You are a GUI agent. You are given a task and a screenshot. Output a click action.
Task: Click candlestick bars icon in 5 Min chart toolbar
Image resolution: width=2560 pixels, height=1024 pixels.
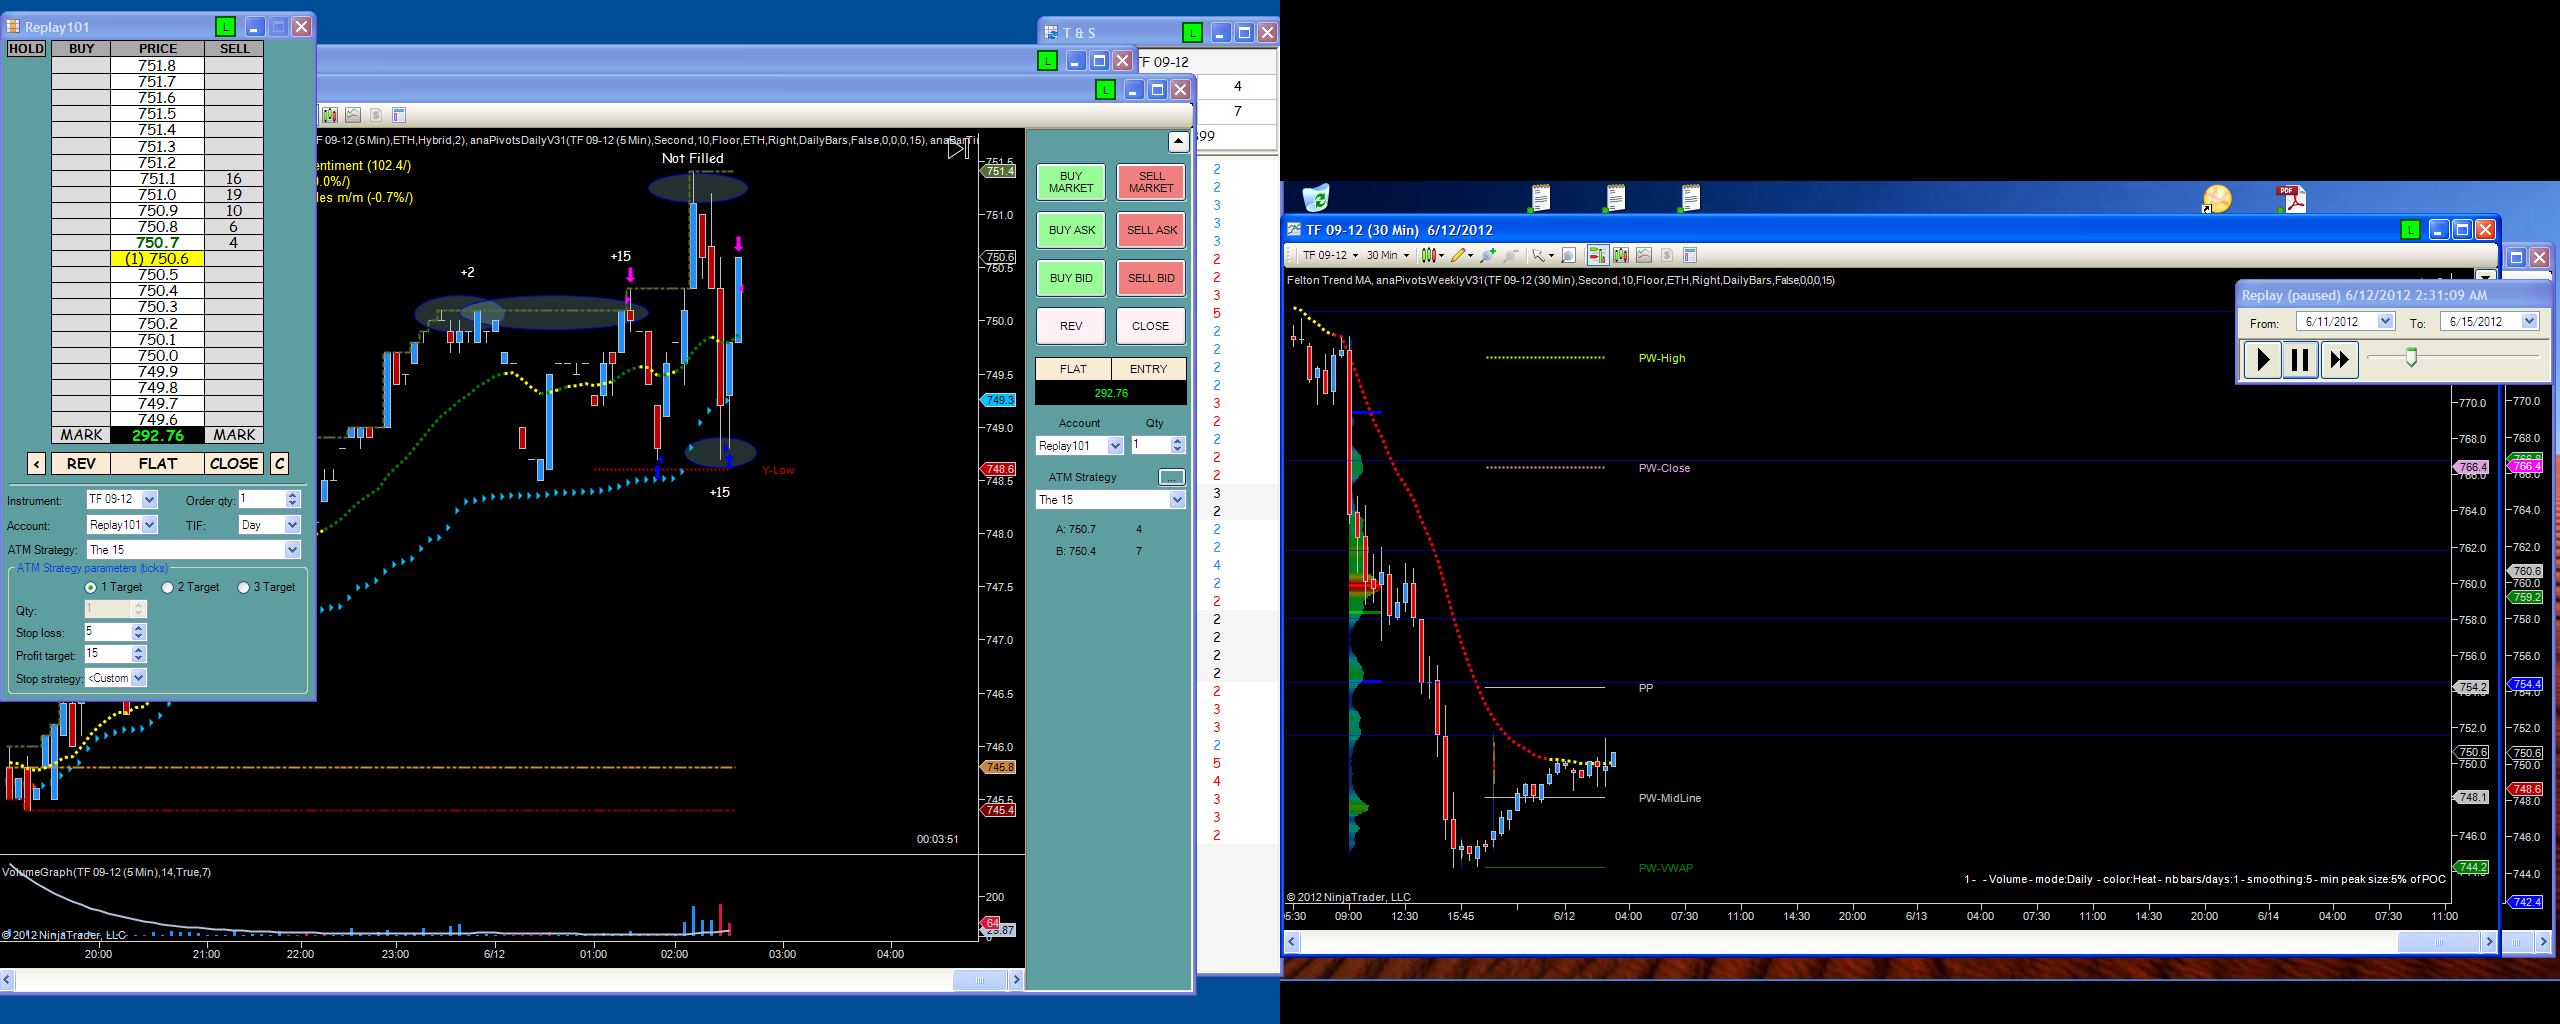[x=330, y=115]
